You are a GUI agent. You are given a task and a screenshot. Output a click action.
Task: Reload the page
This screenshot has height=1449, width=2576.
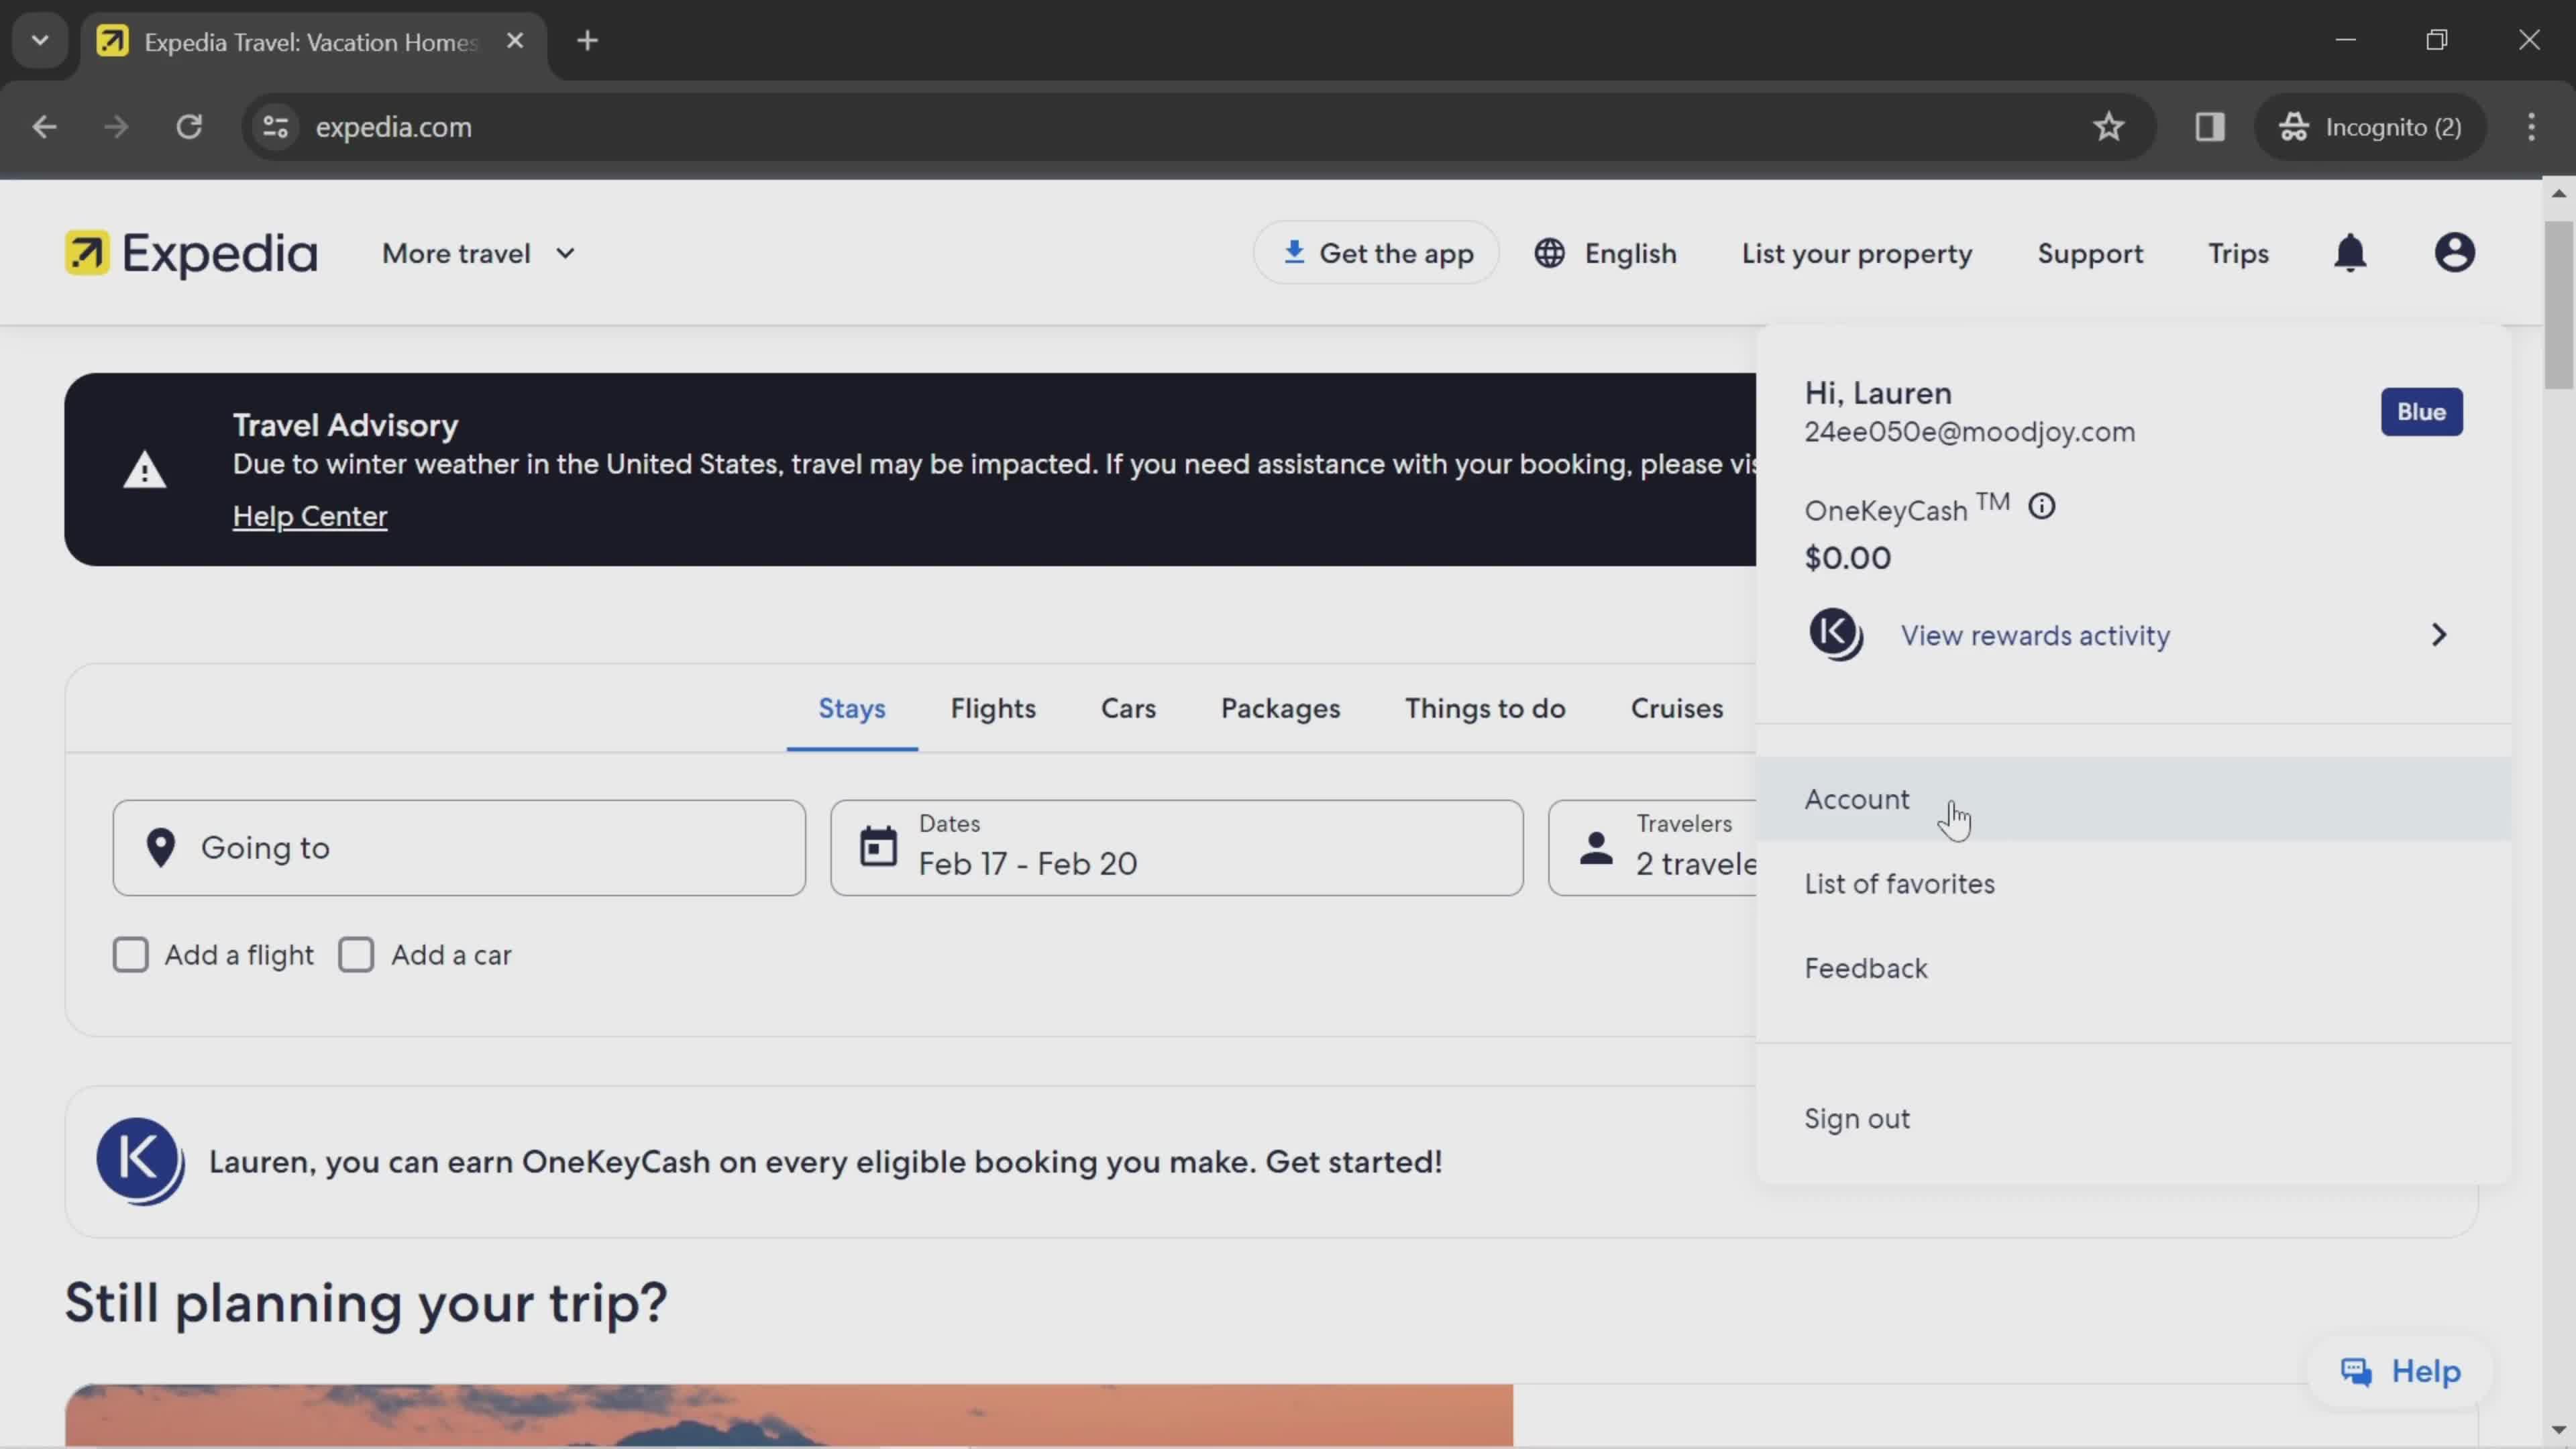click(189, 127)
